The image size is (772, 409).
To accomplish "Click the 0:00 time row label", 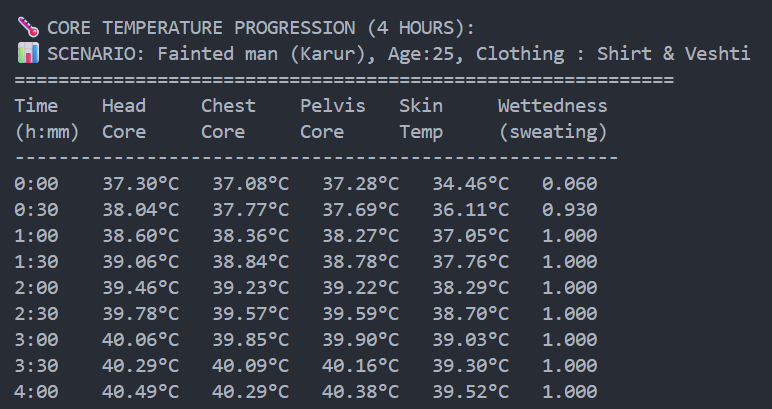I will [37, 184].
